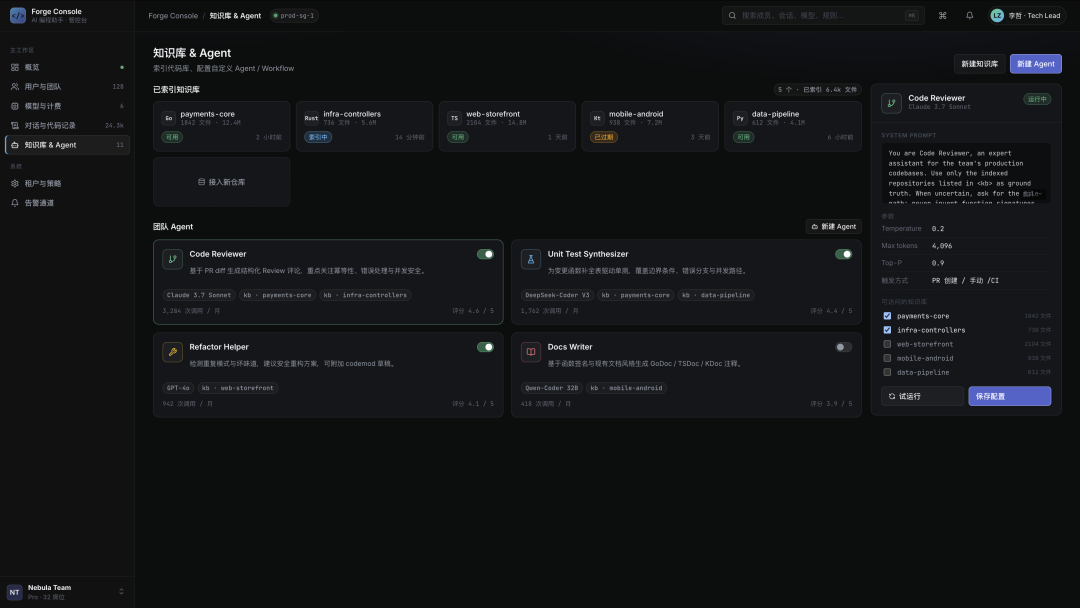Uncheck the payments-core knowledge base checkbox

887,316
